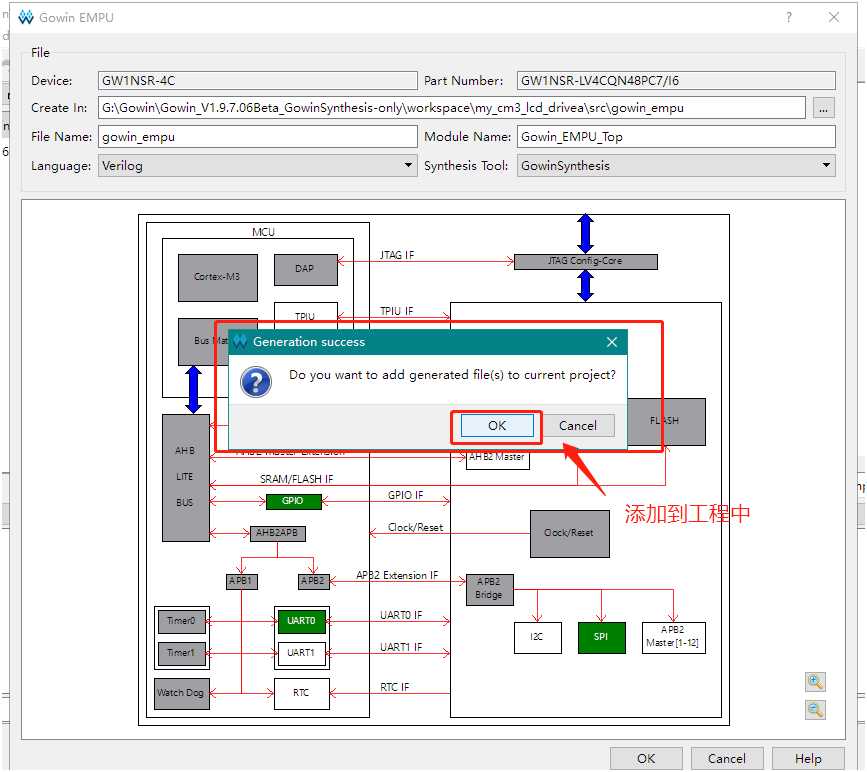This screenshot has width=867, height=772.
Task: Click the SRAM/FLASH IF label
Action: tap(296, 479)
